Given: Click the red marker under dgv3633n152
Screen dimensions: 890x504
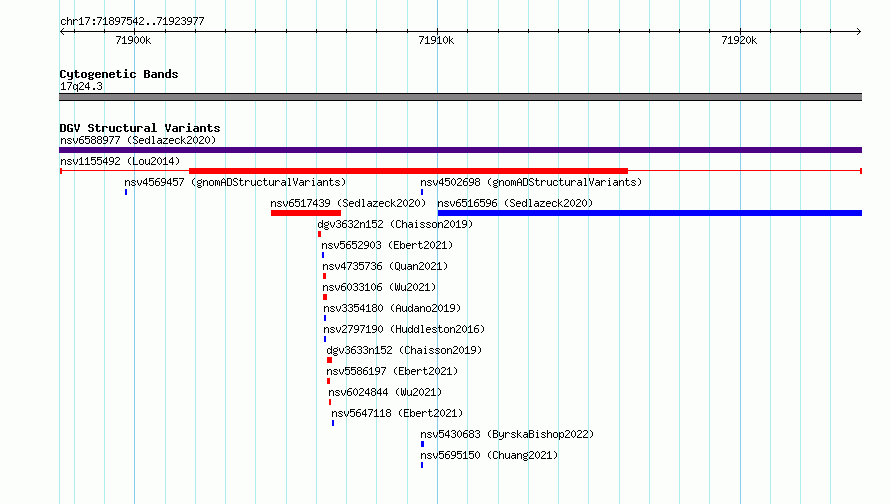Looking at the screenshot, I should click(x=329, y=360).
